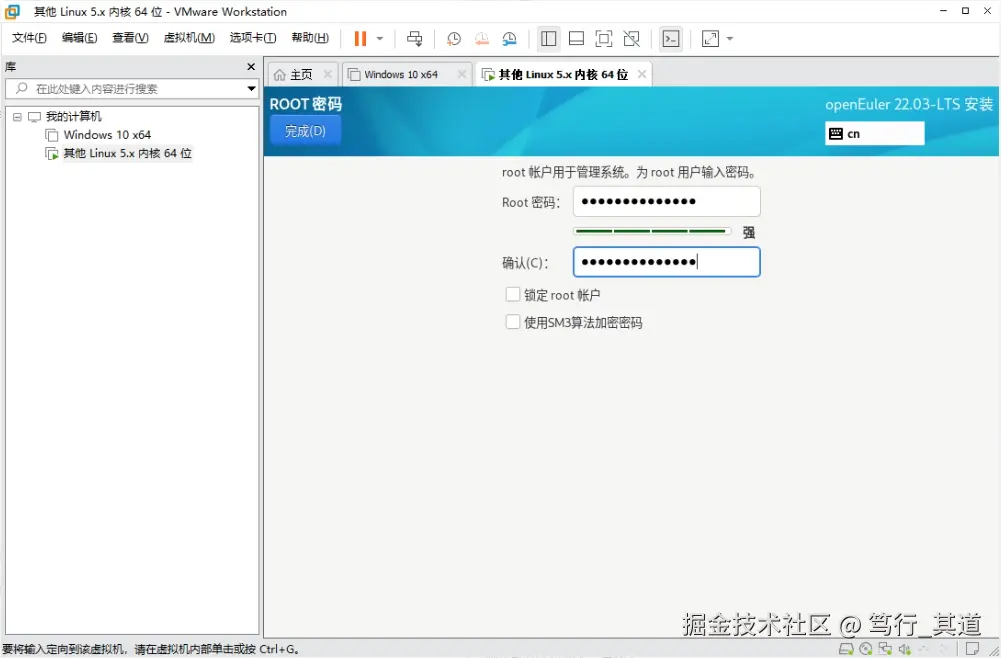Click the 确认(C) password confirmation field

666,262
